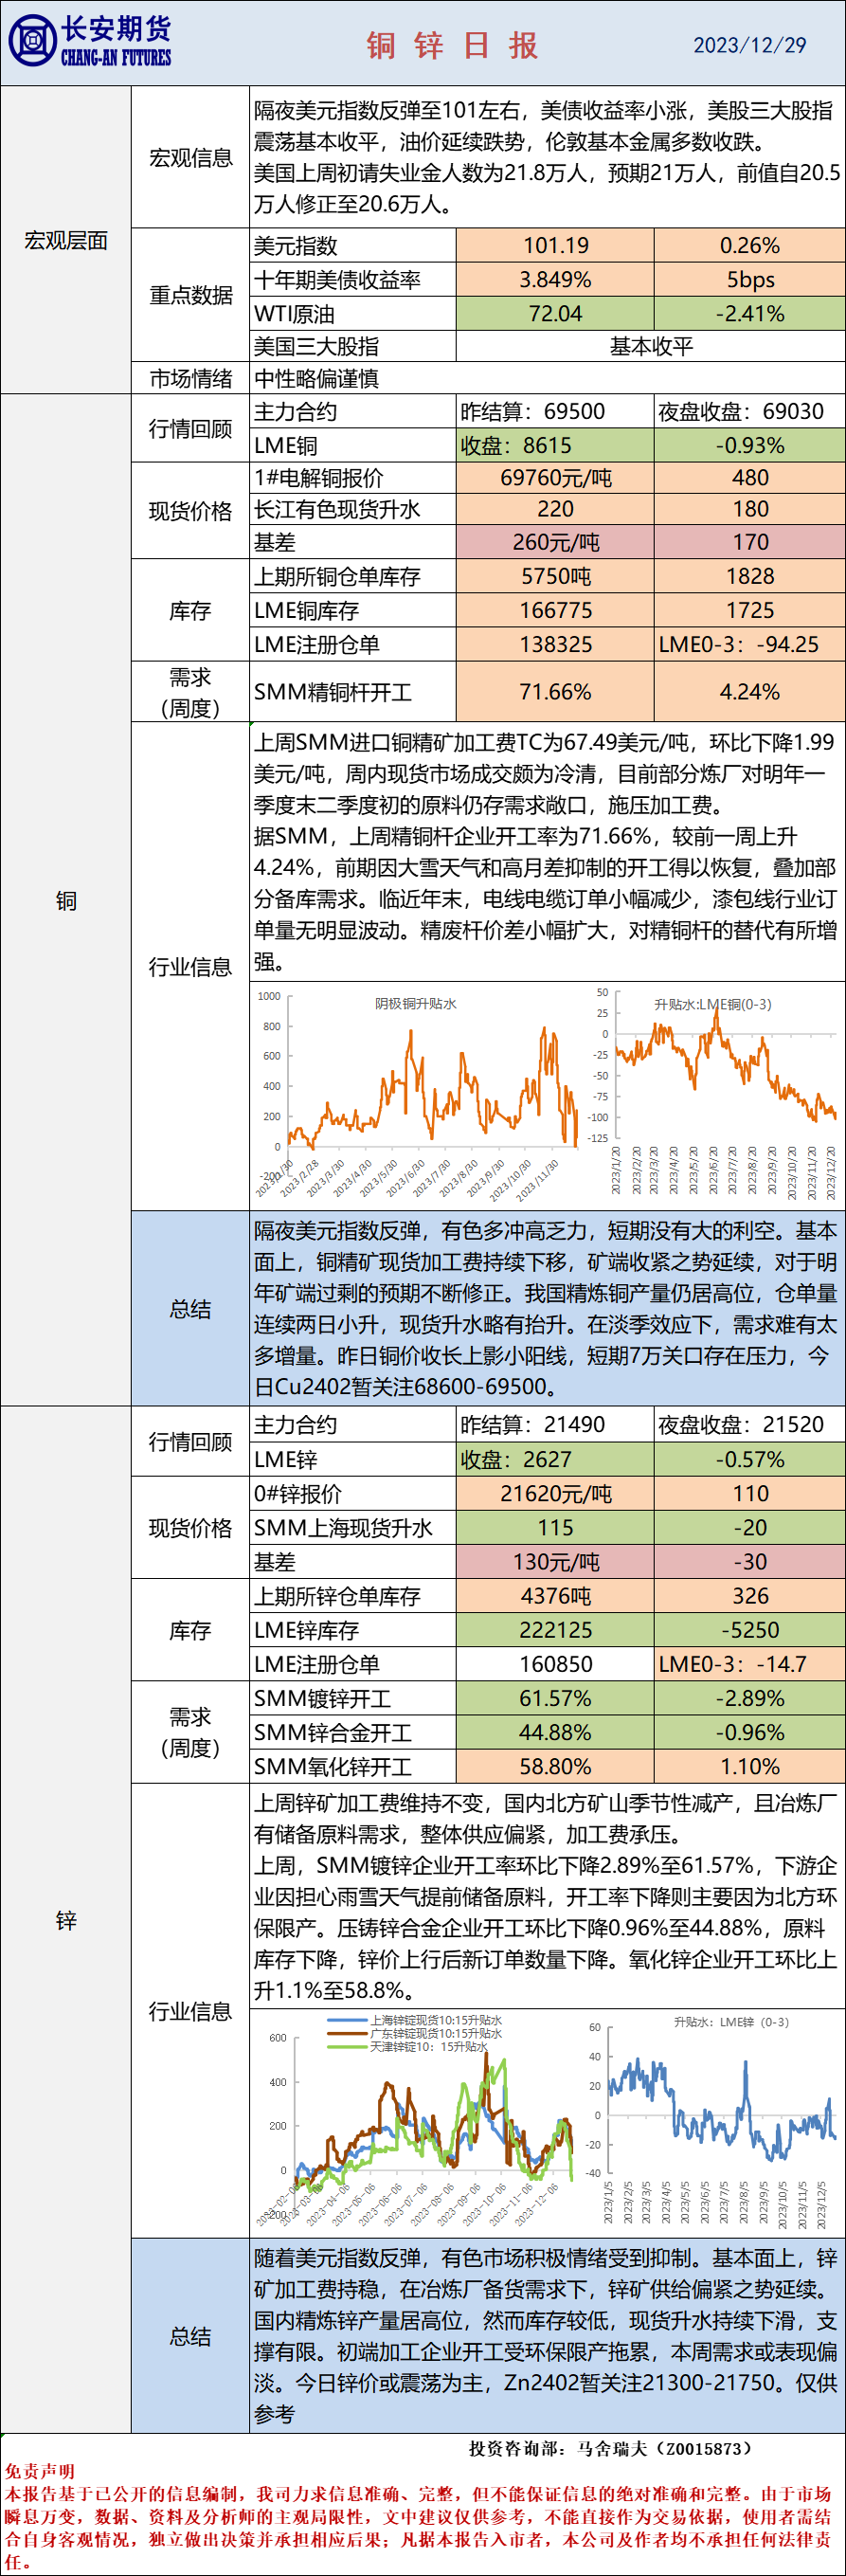Screen dimensions: 846x2576
Task: Select the registered warrants value "138325"
Action: pyautogui.click(x=555, y=644)
